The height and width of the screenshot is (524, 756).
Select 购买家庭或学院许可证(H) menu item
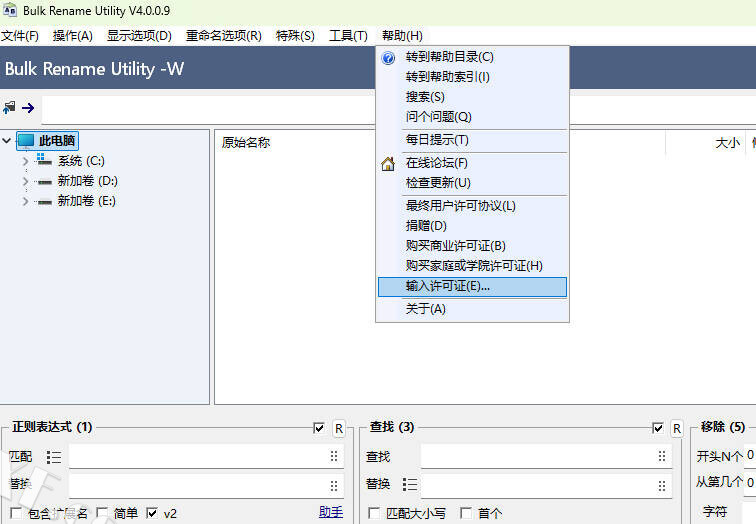(472, 266)
